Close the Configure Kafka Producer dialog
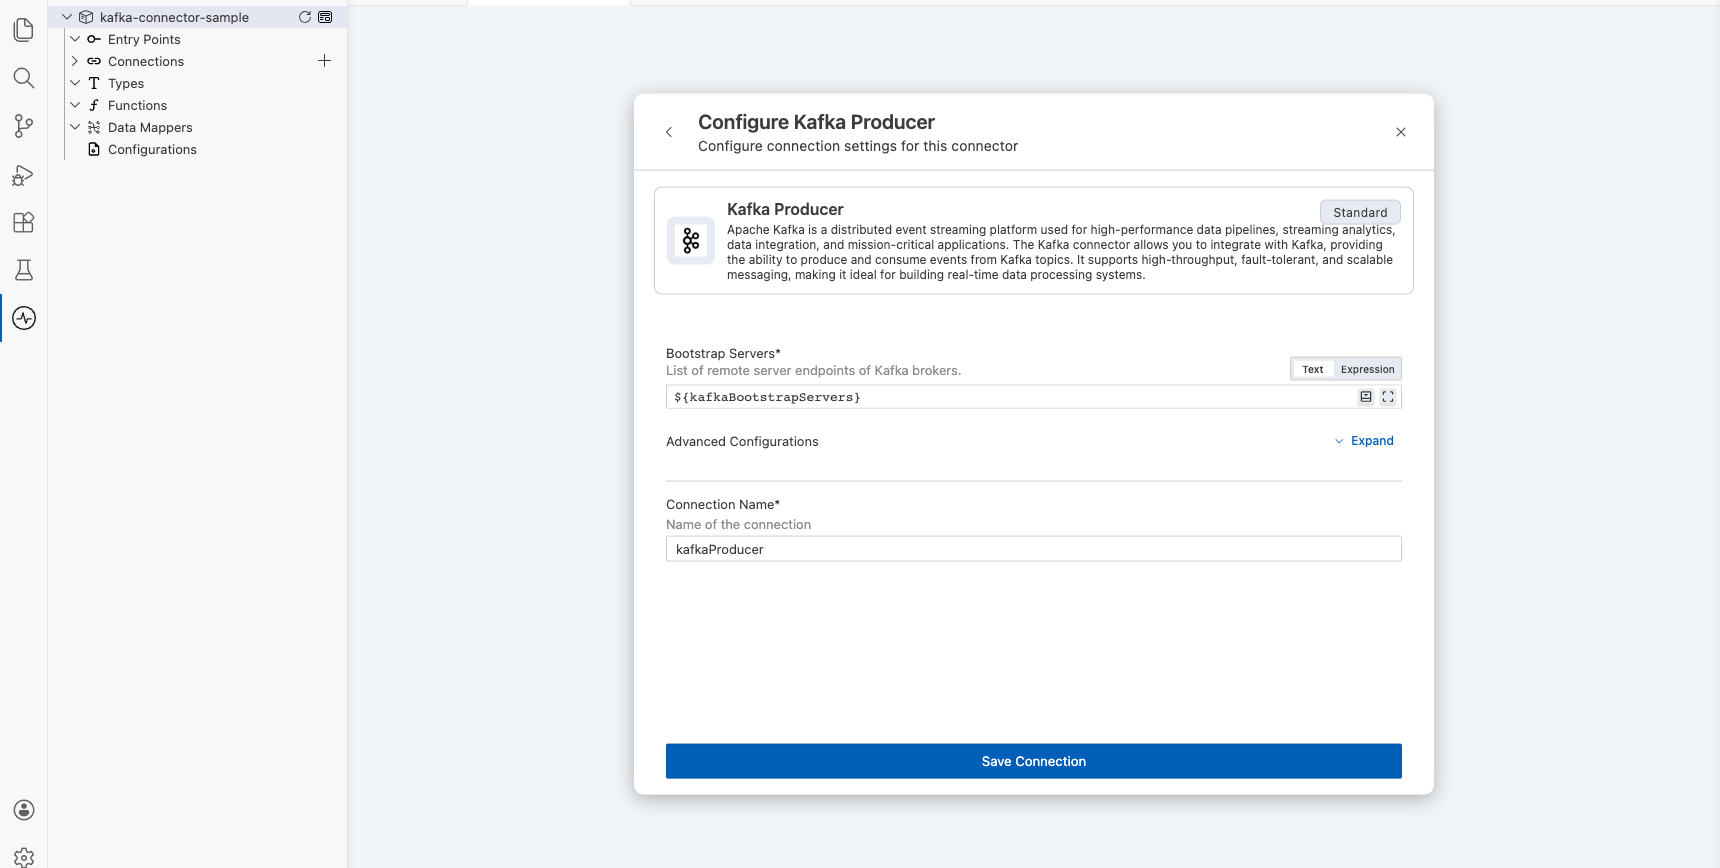Image resolution: width=1720 pixels, height=868 pixels. pyautogui.click(x=1401, y=132)
